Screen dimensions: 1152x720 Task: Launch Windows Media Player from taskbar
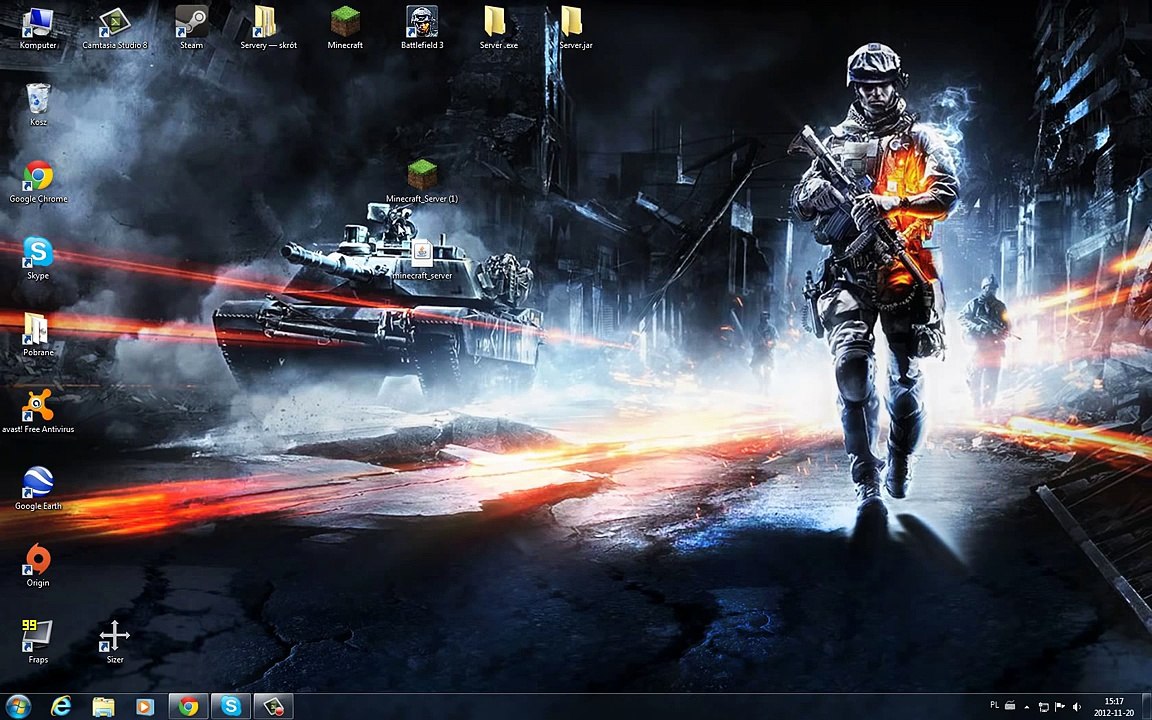pos(145,707)
